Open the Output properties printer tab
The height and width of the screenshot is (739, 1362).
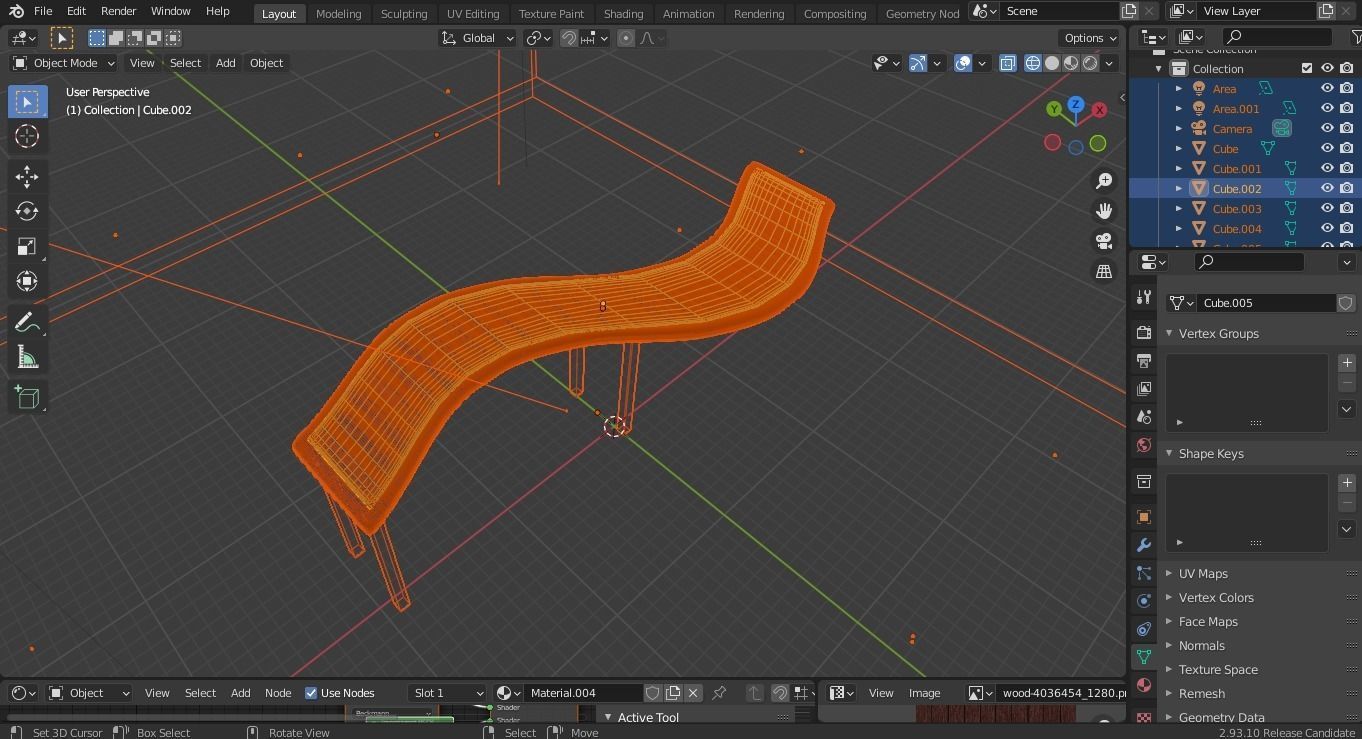click(x=1144, y=360)
